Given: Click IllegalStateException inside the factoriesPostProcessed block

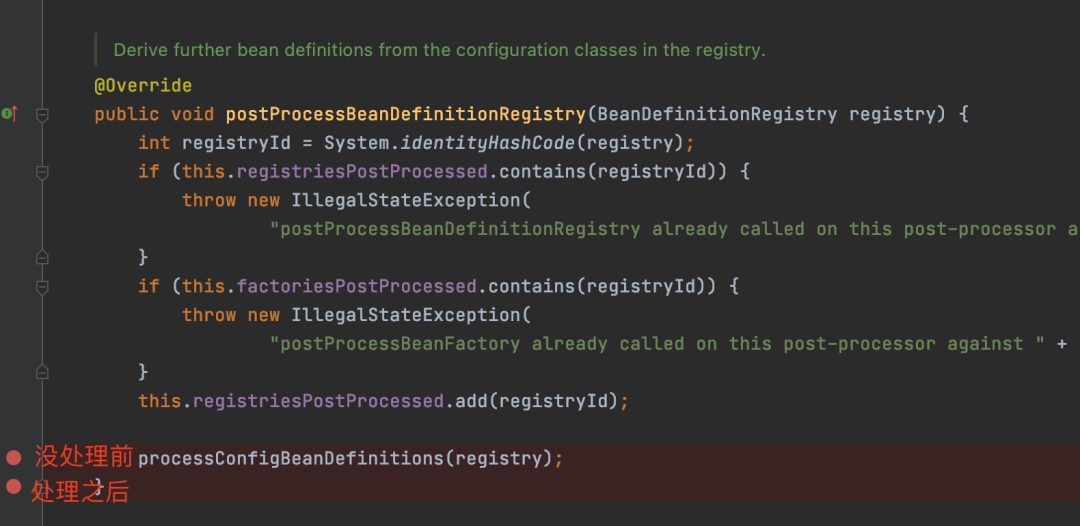Looking at the screenshot, I should coord(406,315).
